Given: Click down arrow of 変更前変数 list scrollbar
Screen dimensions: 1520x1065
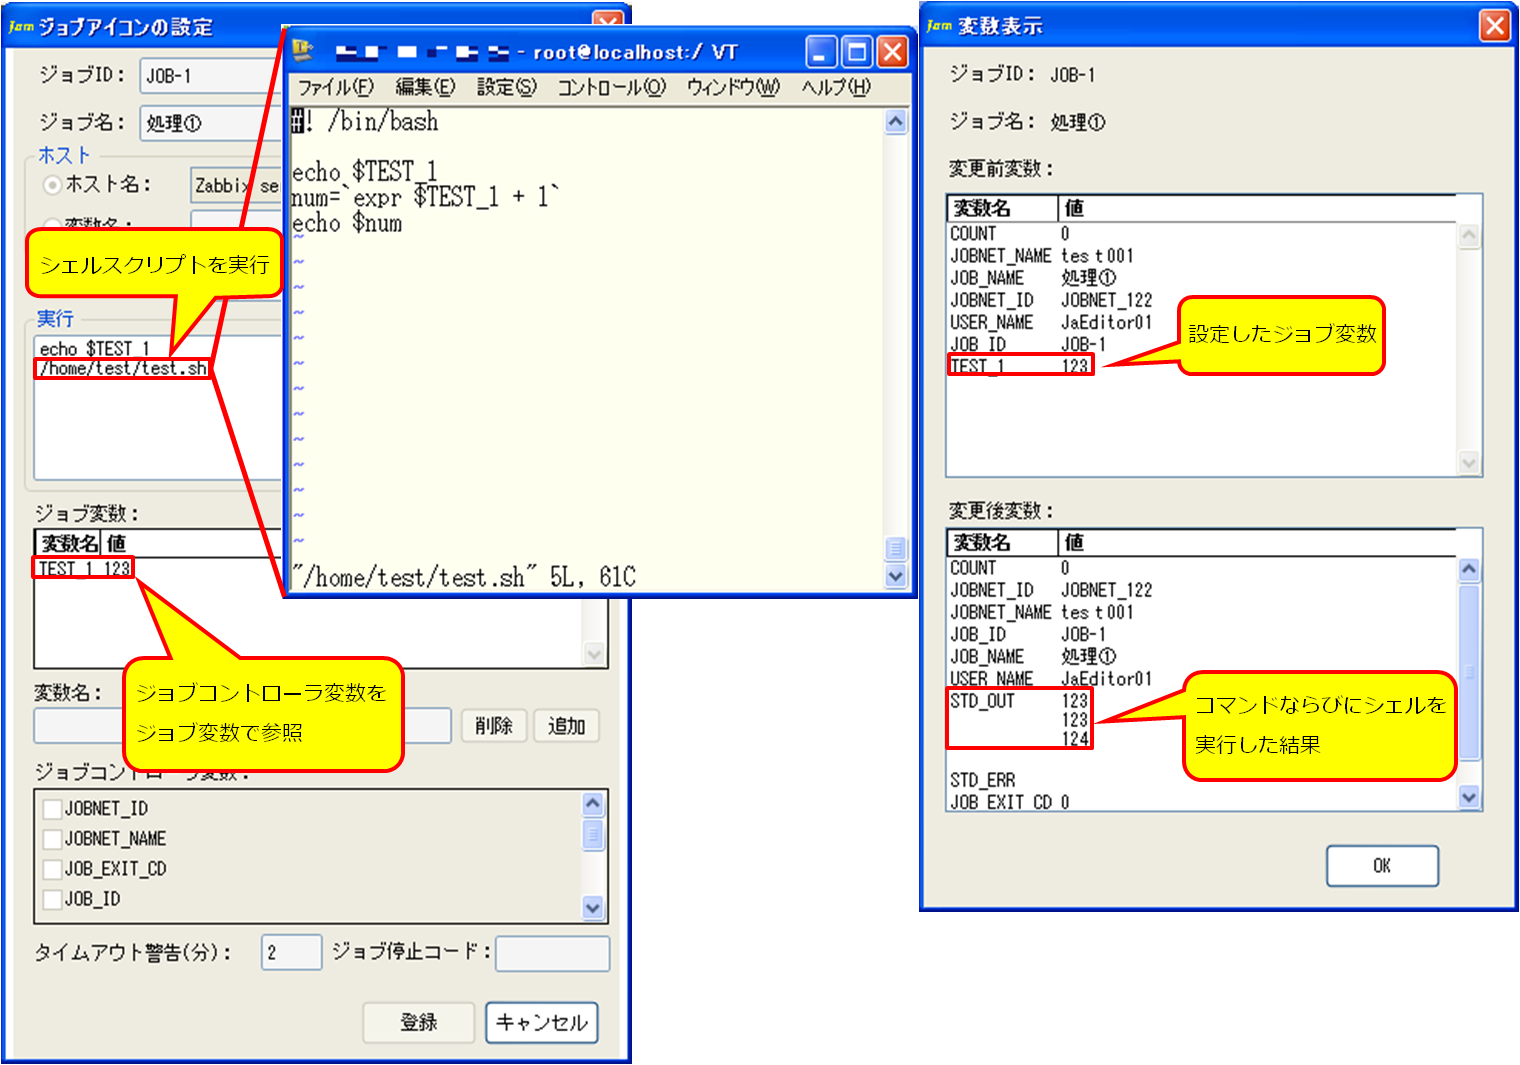Looking at the screenshot, I should point(1469,463).
